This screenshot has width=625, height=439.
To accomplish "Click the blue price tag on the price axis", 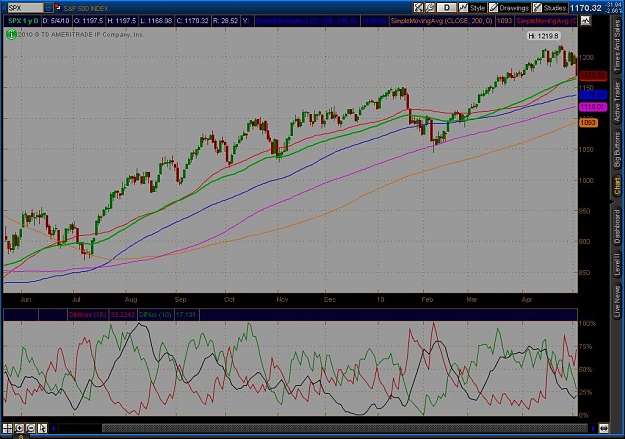I will [593, 95].
